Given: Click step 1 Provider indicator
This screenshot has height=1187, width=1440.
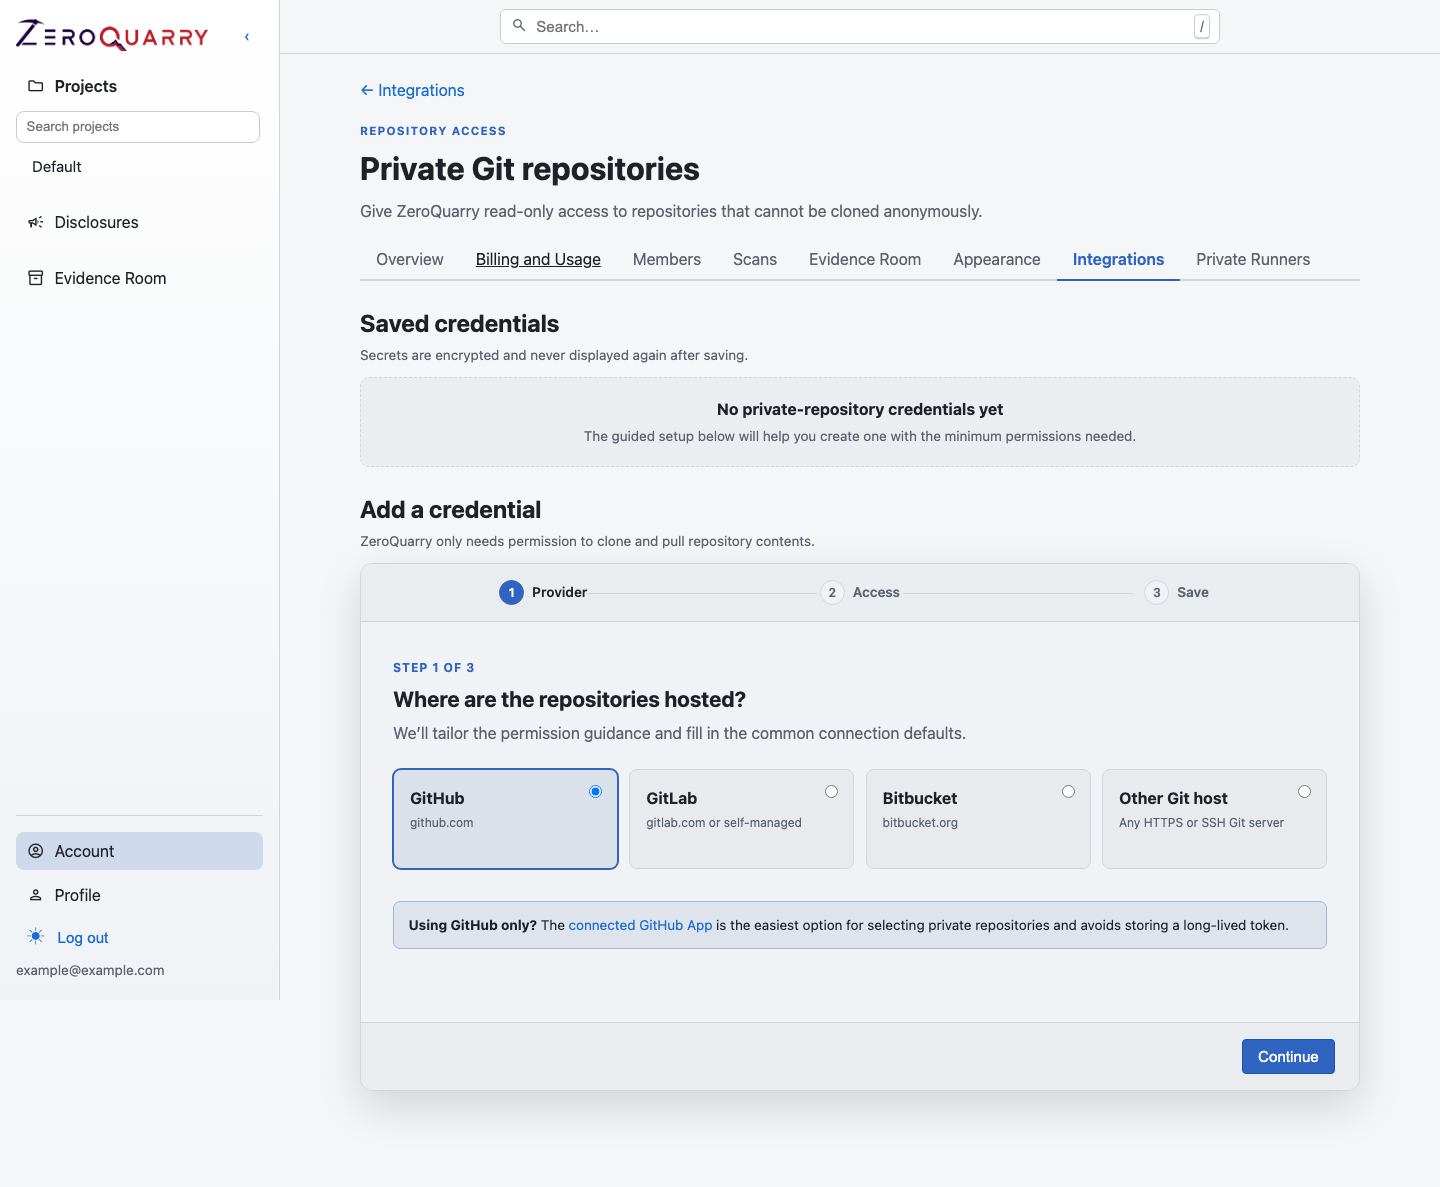Looking at the screenshot, I should [x=543, y=592].
